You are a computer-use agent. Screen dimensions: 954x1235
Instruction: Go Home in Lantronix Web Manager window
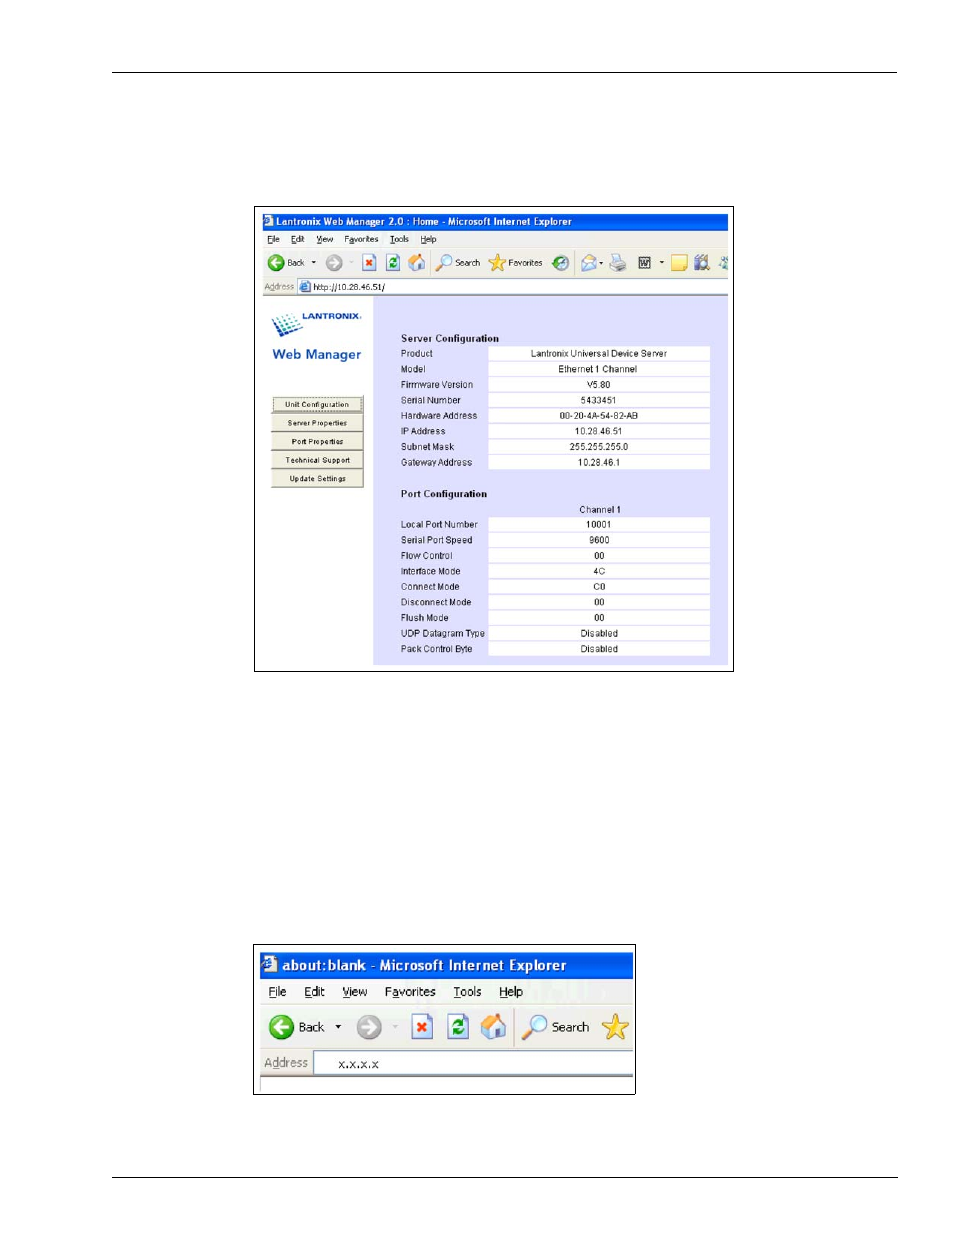(417, 263)
